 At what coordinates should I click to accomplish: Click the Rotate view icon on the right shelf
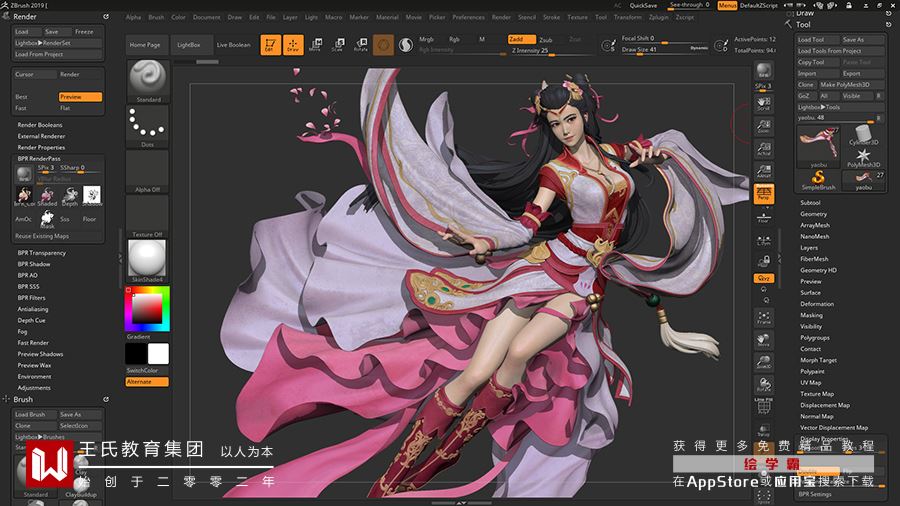pos(763,384)
